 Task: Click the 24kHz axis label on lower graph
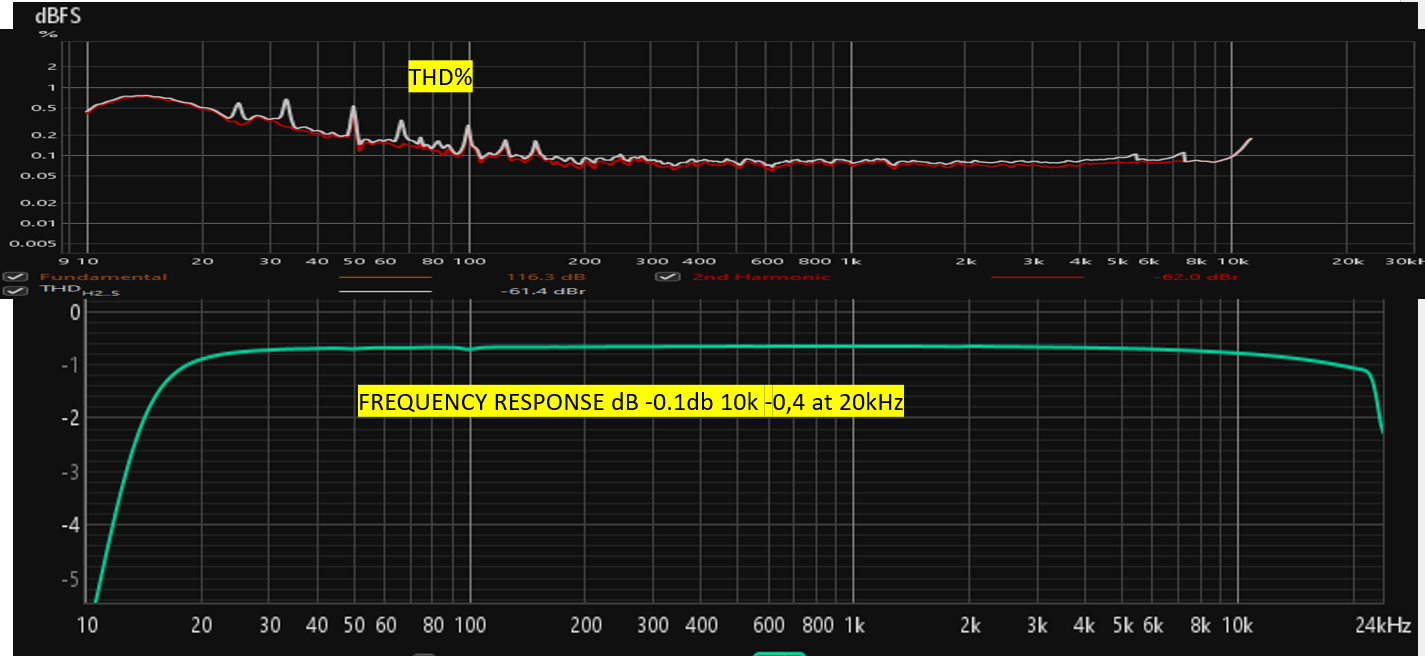(1384, 626)
